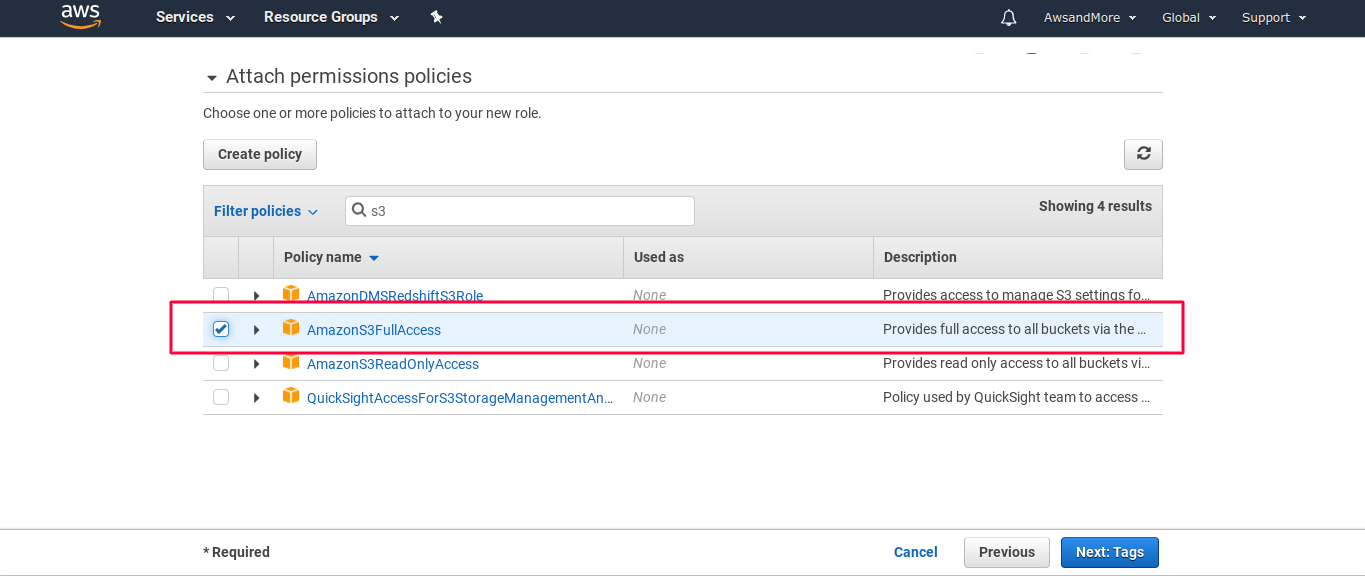This screenshot has height=576, width=1365.
Task: Click 'Provides full access to all buckets' description
Action: pyautogui.click(x=1015, y=329)
